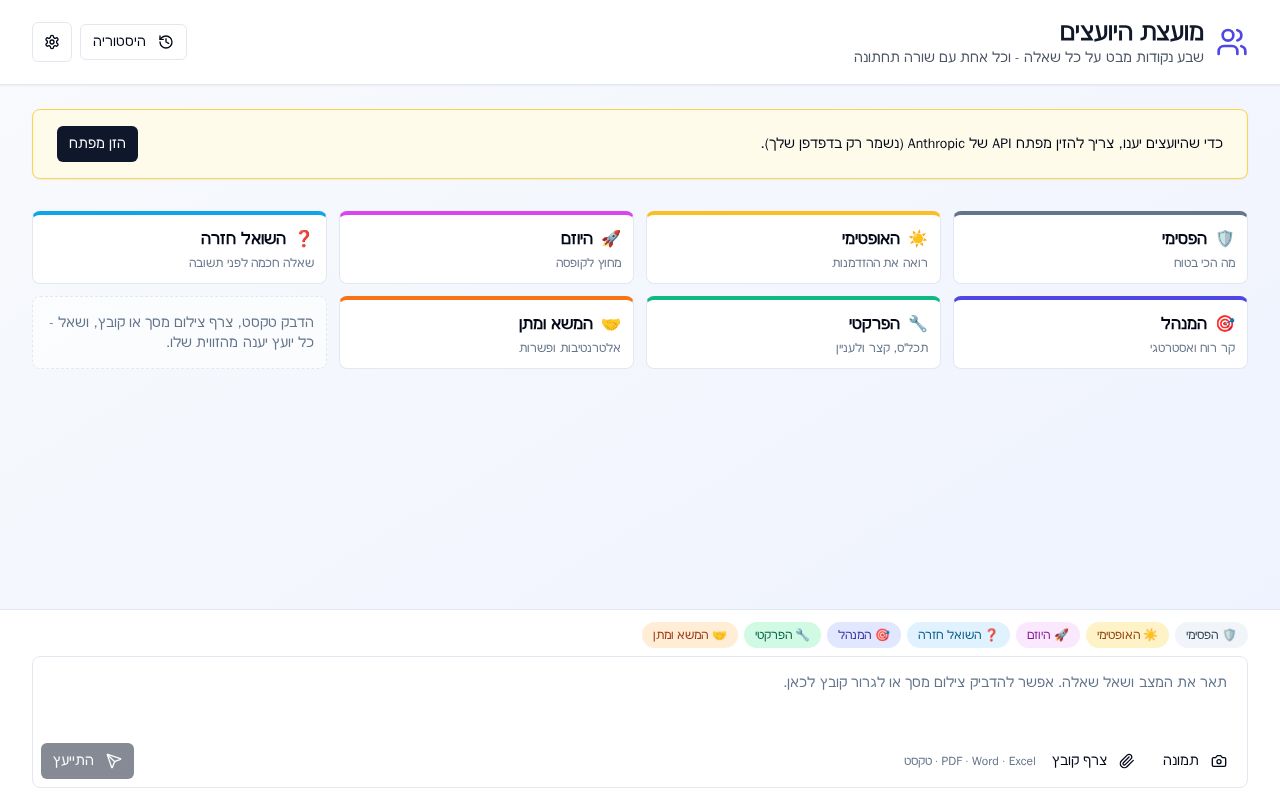Viewport: 1280px width, 800px height.
Task: Click the subtitle 'שבע נקודות מבט' text
Action: pos(1029,58)
